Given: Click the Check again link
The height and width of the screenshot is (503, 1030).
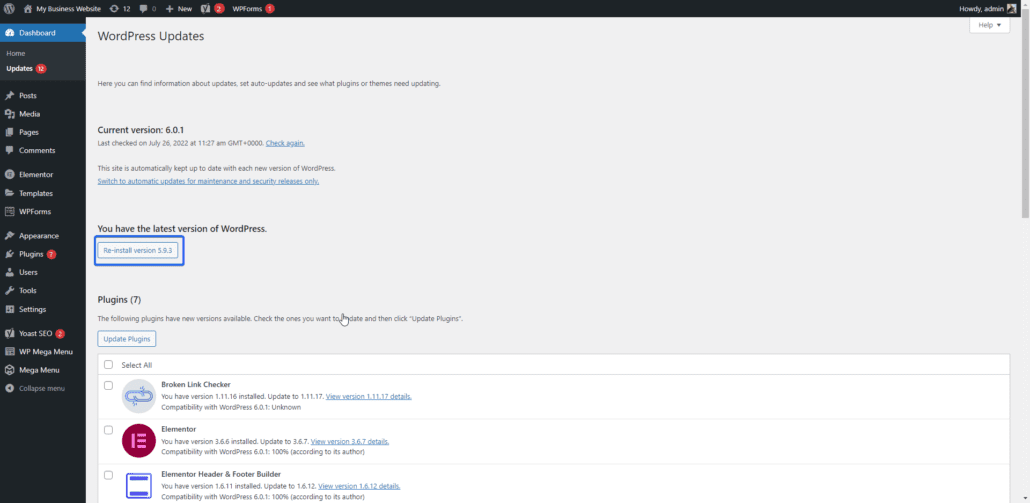Looking at the screenshot, I should [x=285, y=143].
